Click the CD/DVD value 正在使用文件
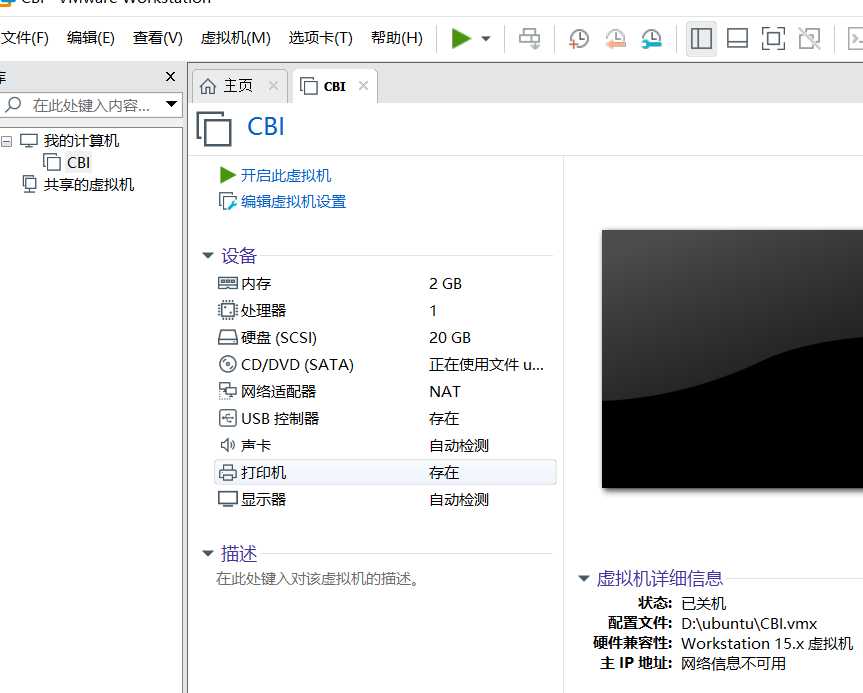Screen dimensions: 863x693 (487, 364)
